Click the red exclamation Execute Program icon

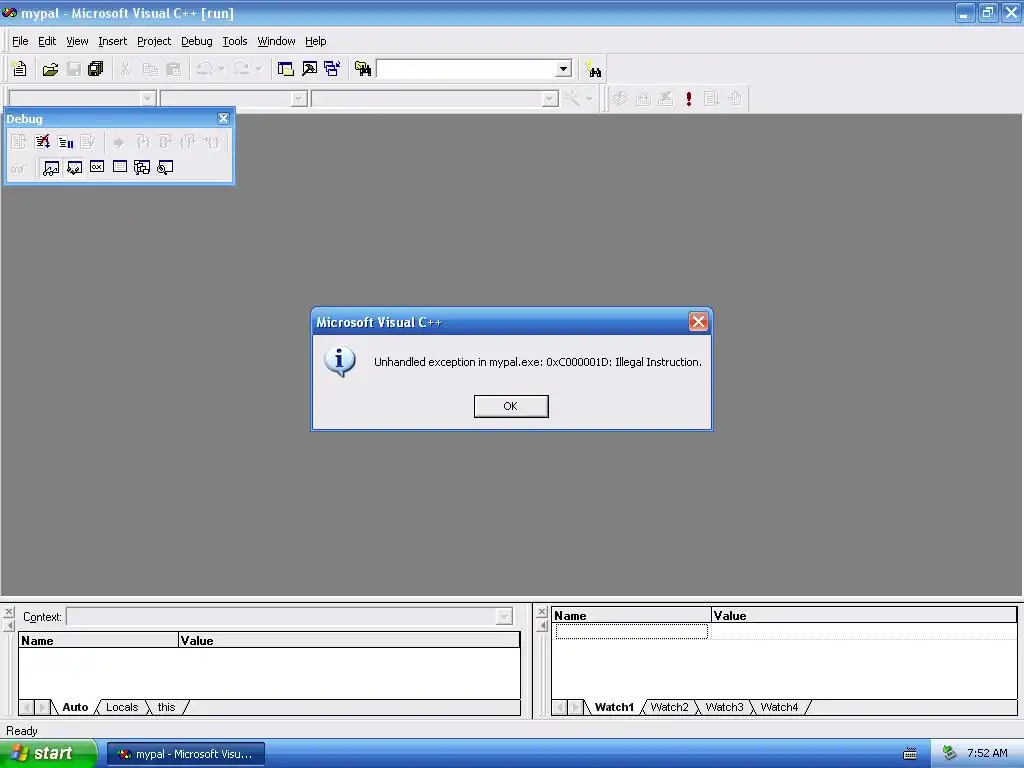(689, 99)
